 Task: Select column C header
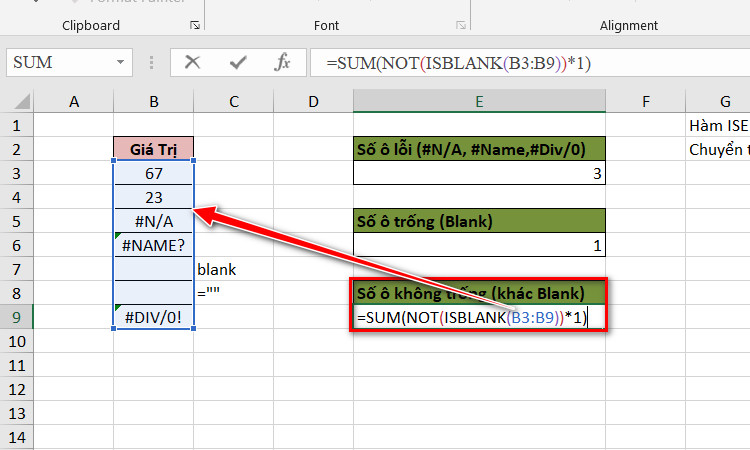[233, 101]
